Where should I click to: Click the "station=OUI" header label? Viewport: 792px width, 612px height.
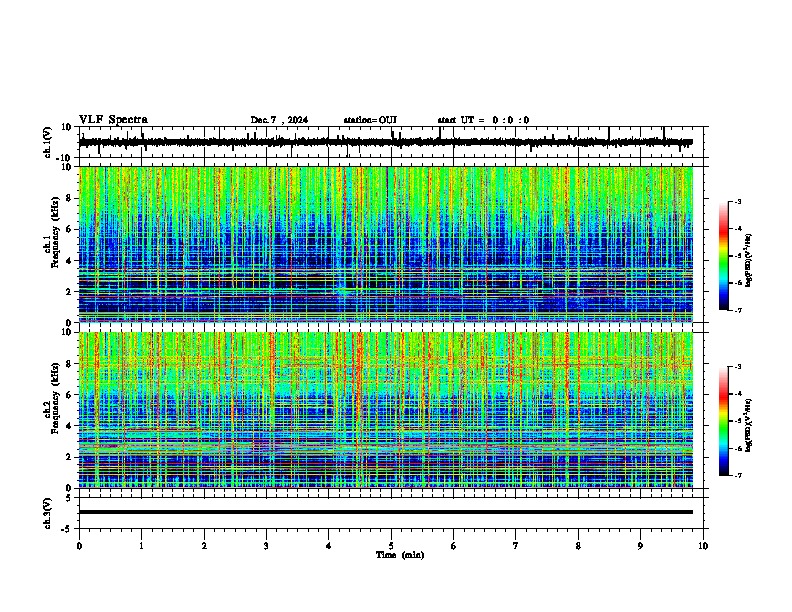(x=370, y=120)
